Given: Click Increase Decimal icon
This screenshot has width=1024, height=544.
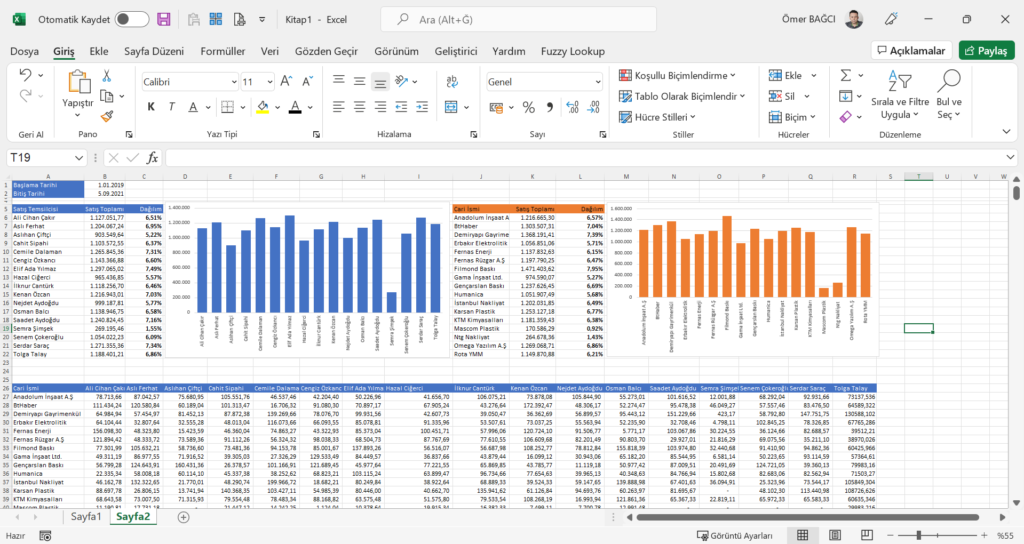Looking at the screenshot, I should tap(573, 107).
